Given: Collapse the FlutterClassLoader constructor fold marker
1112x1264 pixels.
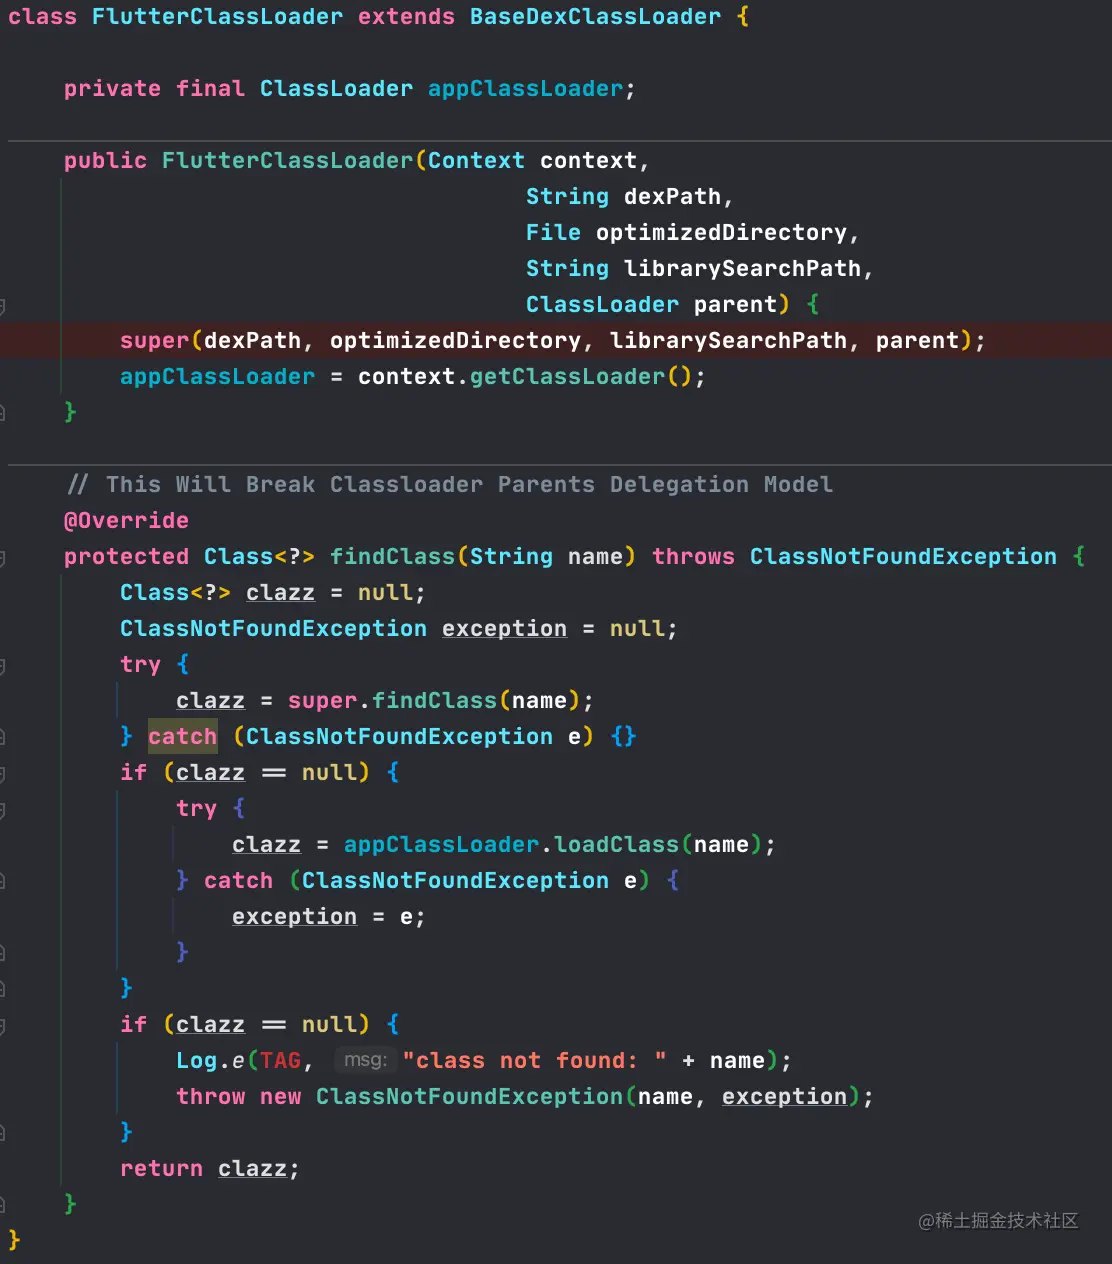Looking at the screenshot, I should pos(3,305).
